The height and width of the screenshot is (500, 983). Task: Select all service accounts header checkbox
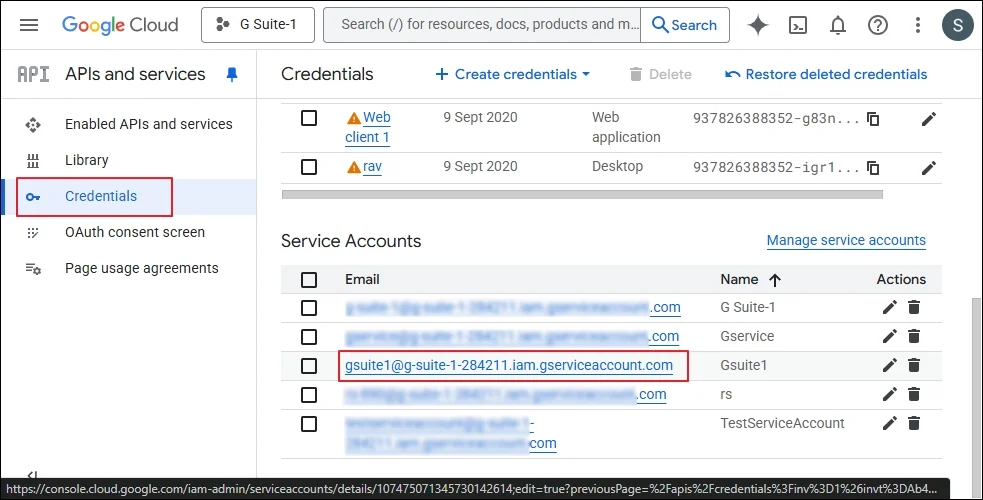click(x=309, y=279)
